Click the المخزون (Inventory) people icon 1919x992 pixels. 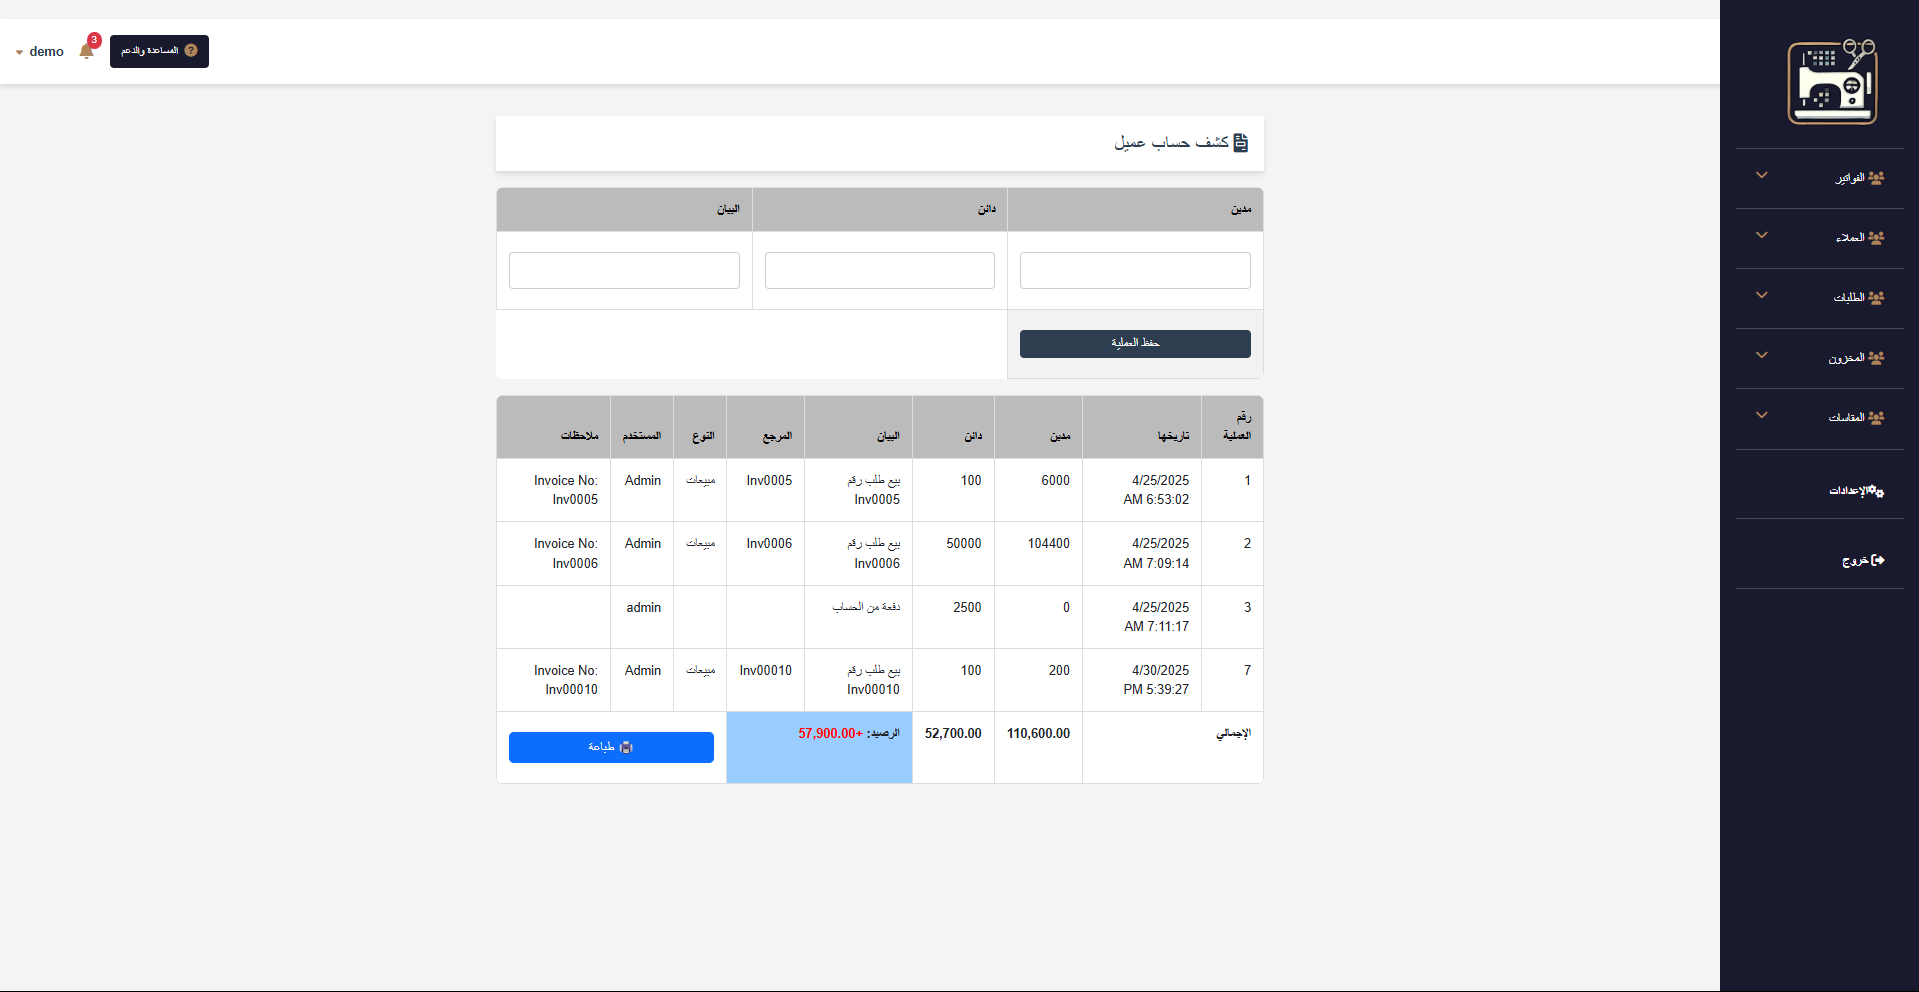coord(1876,358)
